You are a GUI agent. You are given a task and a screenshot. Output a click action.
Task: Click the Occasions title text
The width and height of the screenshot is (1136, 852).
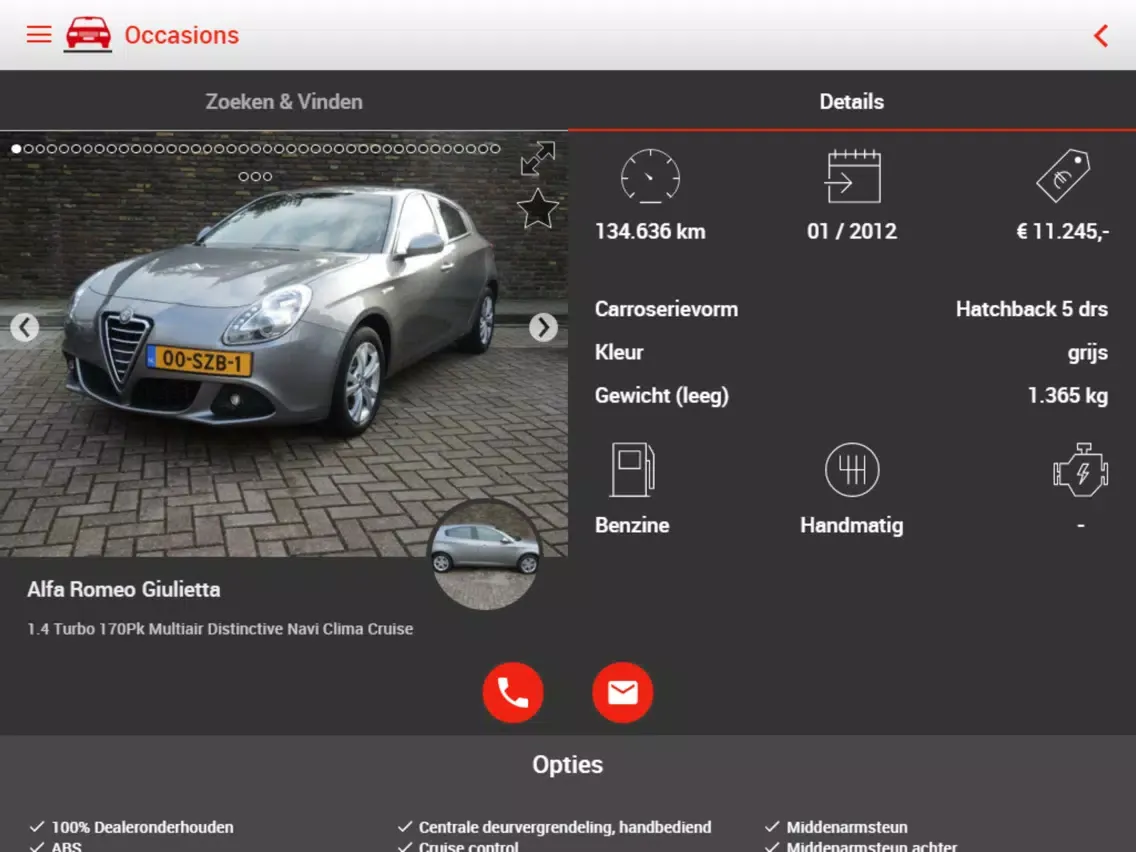pos(181,35)
